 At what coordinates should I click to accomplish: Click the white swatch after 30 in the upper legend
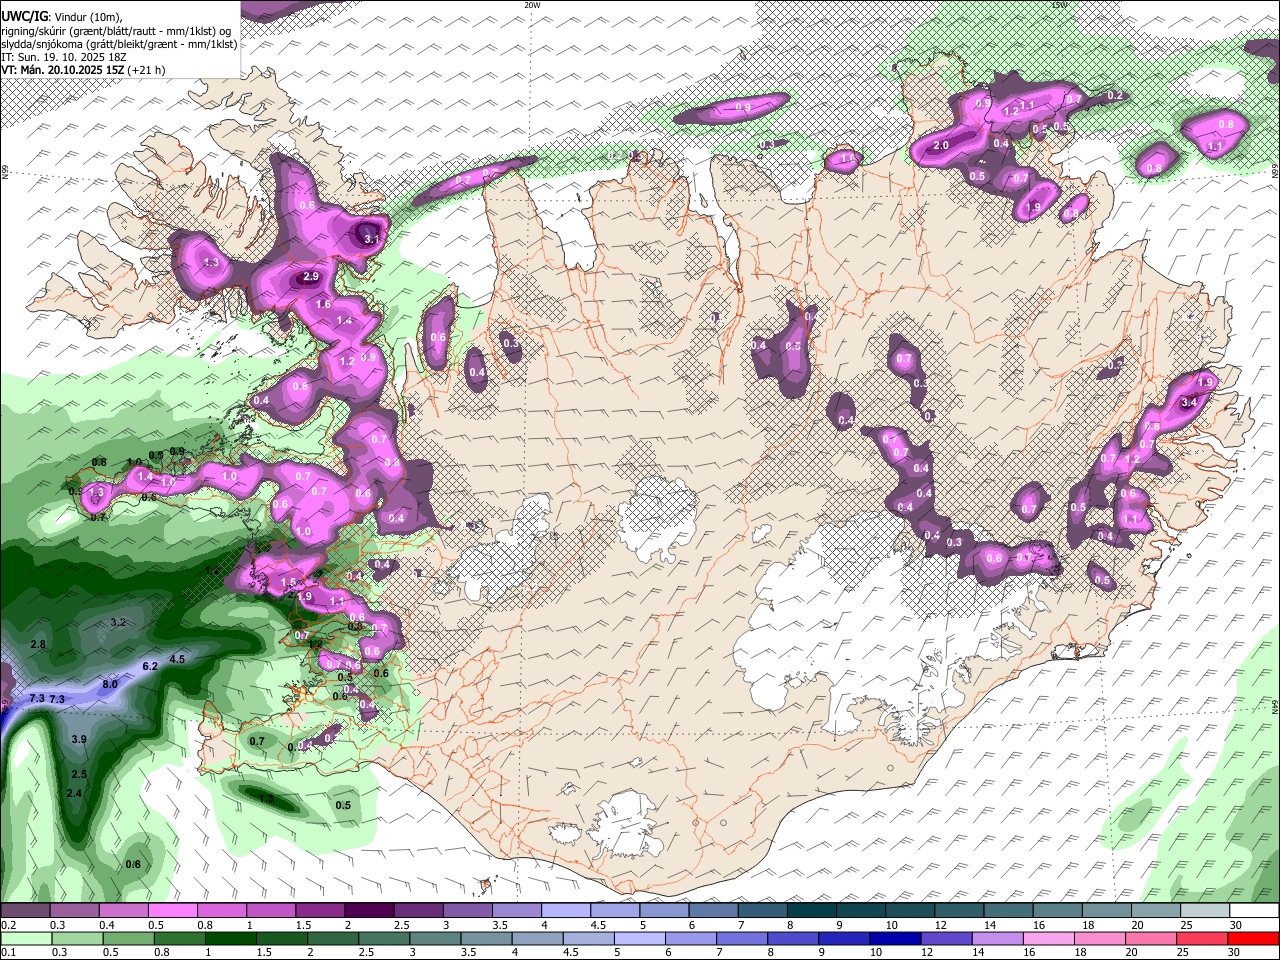(1256, 911)
